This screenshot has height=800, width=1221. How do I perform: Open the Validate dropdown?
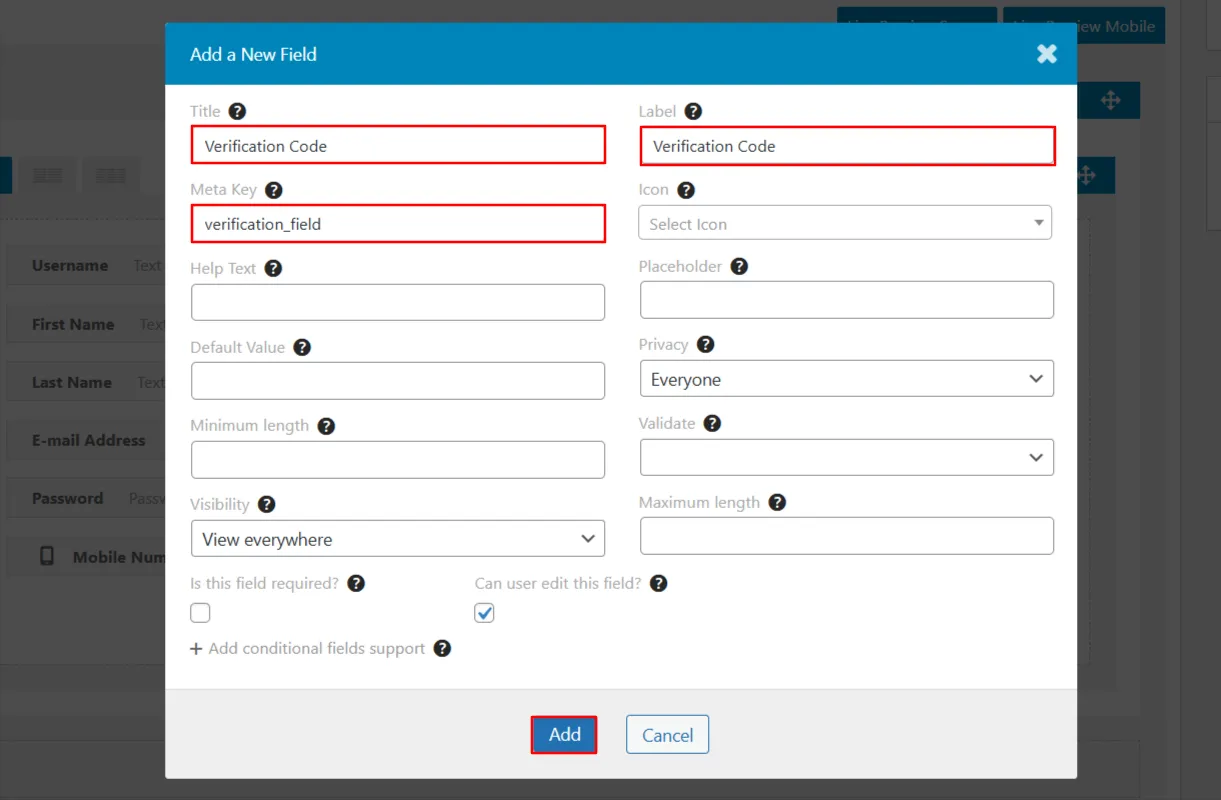click(x=846, y=457)
